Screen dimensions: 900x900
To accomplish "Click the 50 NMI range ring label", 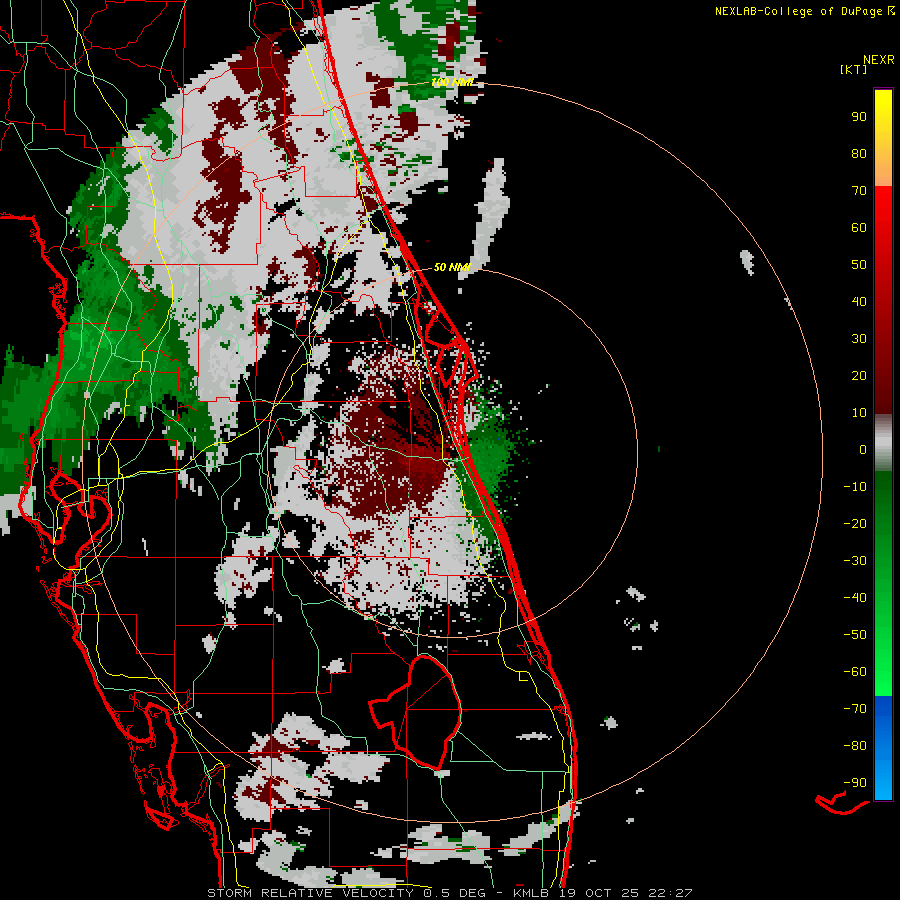I will (452, 267).
